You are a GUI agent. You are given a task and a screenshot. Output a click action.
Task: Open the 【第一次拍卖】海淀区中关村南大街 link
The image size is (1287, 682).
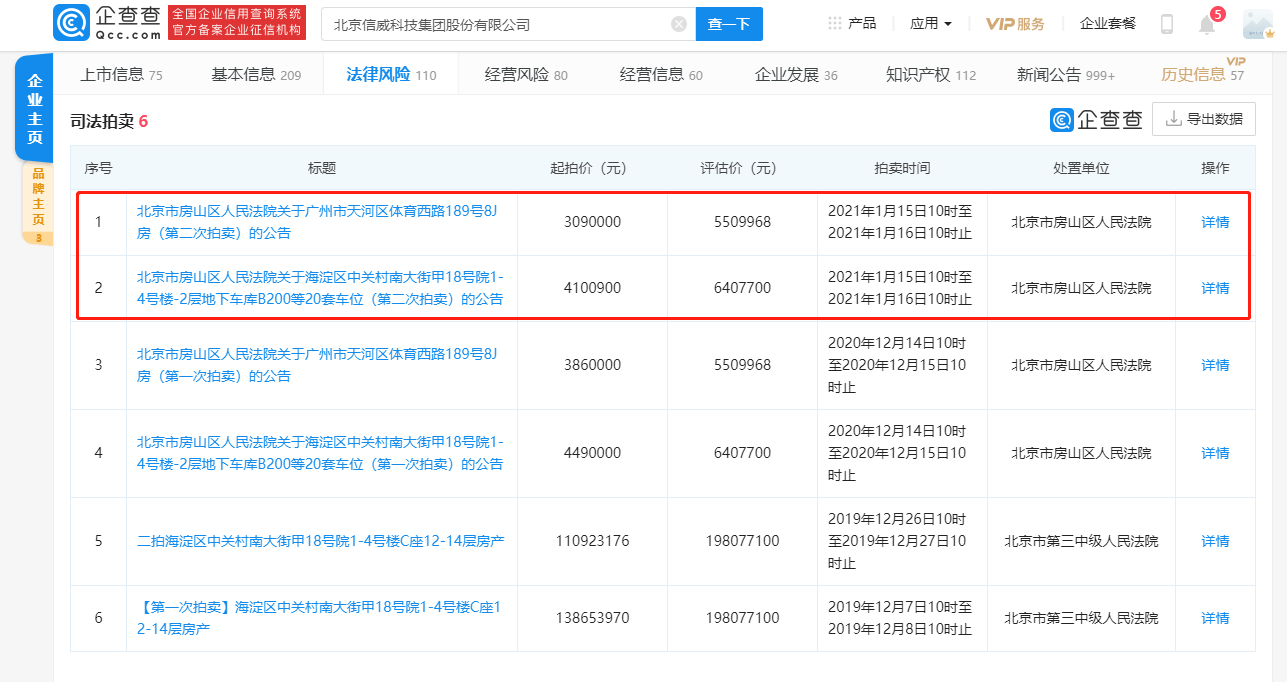point(318,618)
